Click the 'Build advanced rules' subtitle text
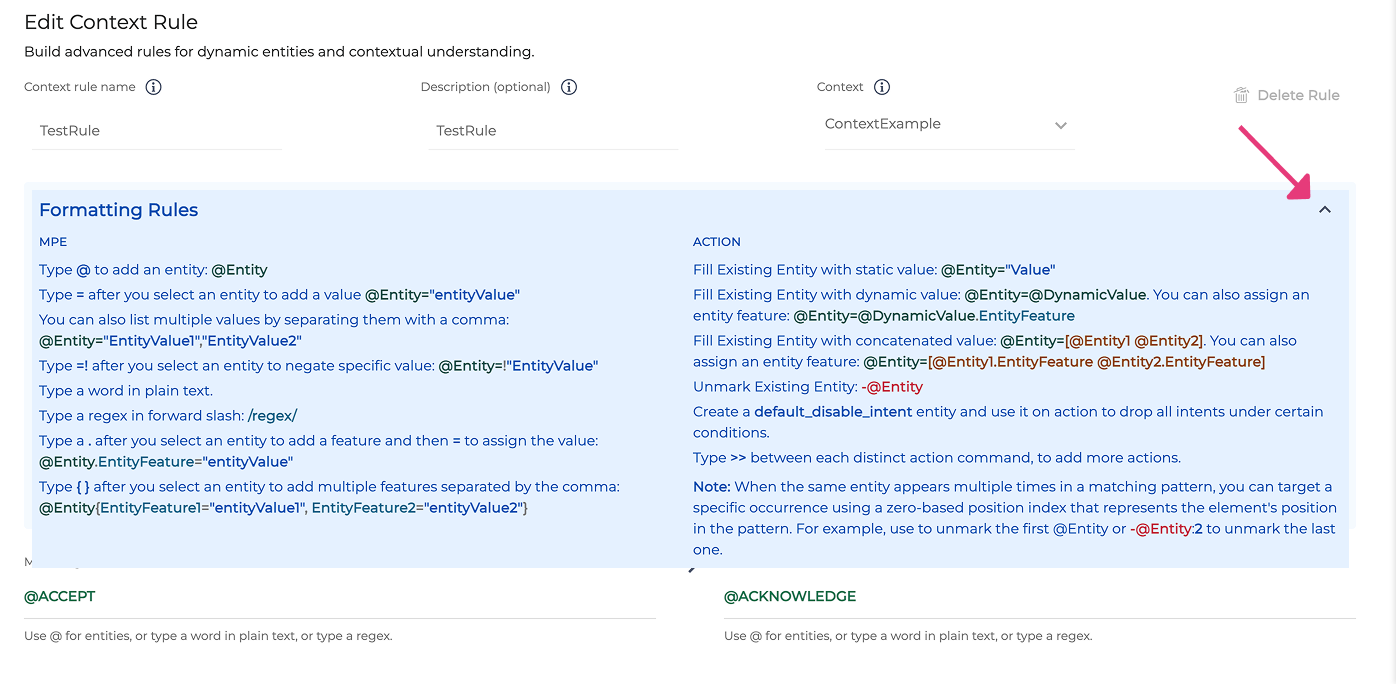The height and width of the screenshot is (684, 1396). point(279,52)
